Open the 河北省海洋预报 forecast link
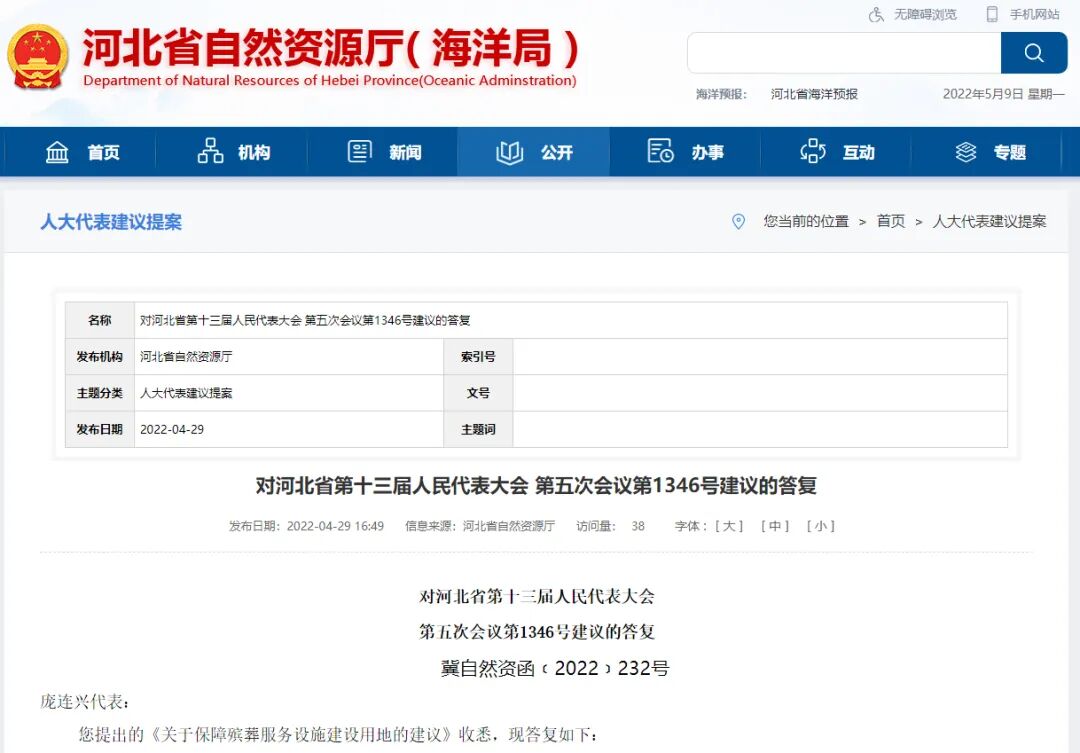1080x753 pixels. [813, 93]
